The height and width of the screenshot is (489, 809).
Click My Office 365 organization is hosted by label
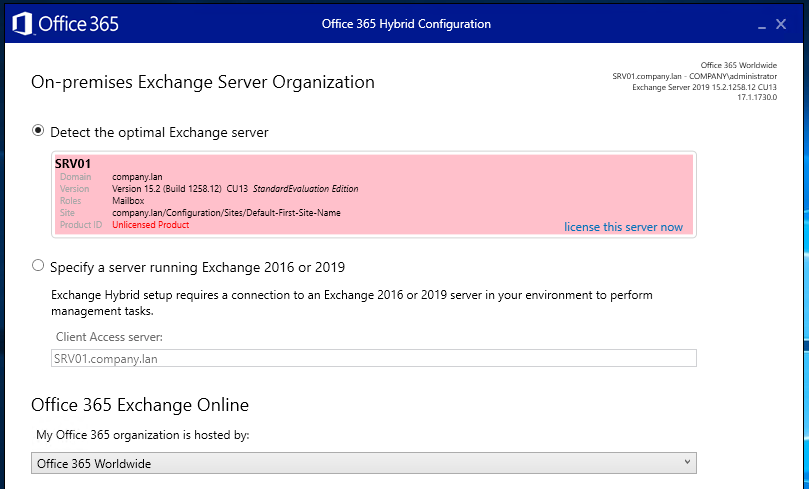(143, 435)
